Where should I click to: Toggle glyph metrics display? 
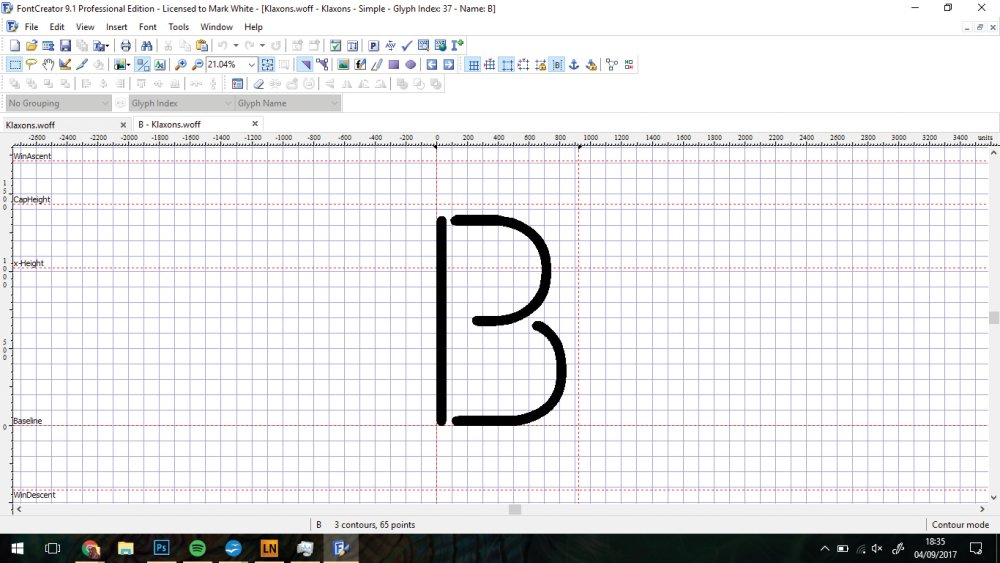557,64
